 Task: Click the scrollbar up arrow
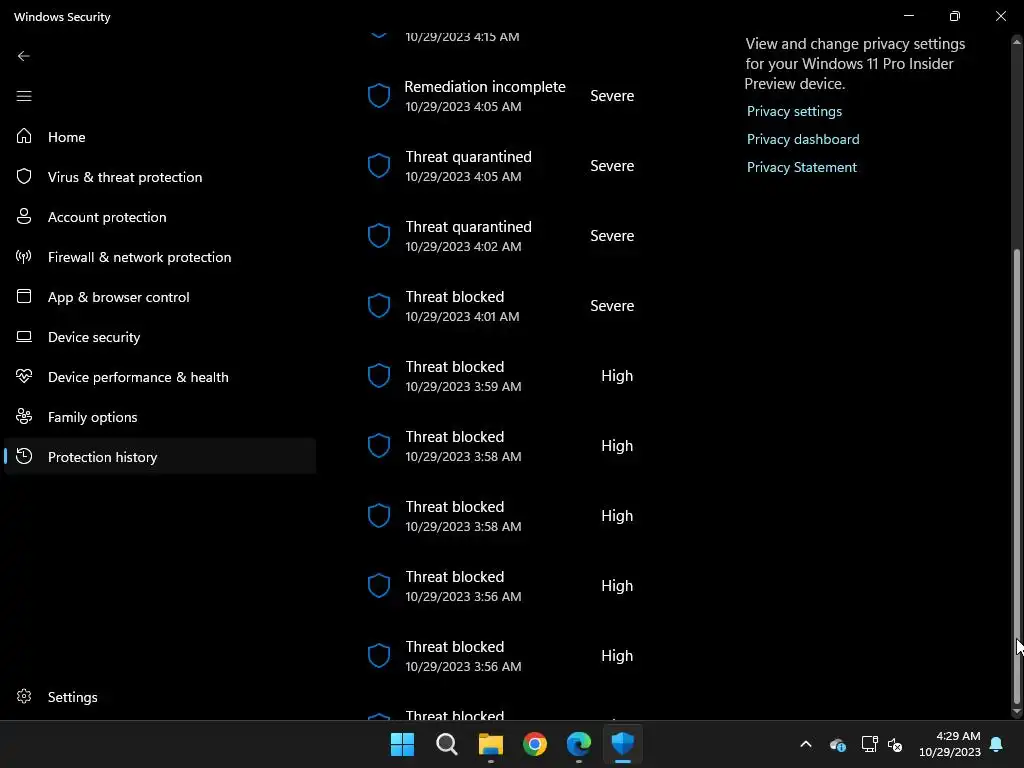[1017, 41]
